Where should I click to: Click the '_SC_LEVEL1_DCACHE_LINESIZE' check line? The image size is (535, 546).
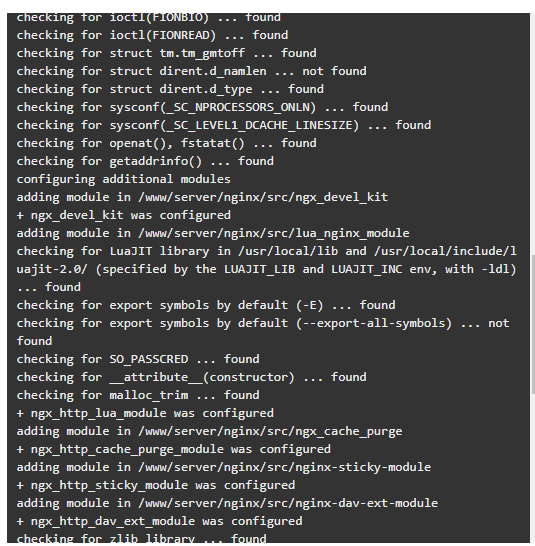click(x=224, y=125)
